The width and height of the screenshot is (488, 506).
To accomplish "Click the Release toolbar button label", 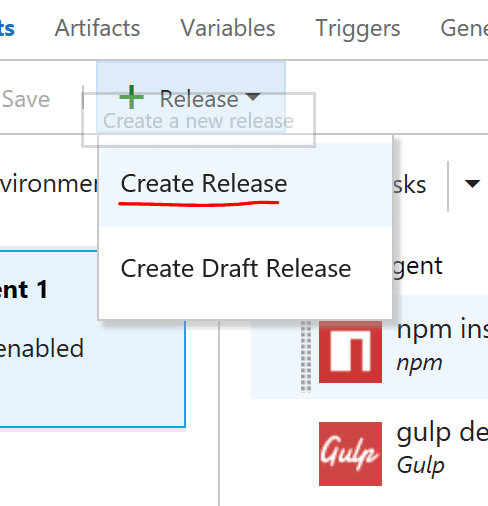I will [199, 99].
